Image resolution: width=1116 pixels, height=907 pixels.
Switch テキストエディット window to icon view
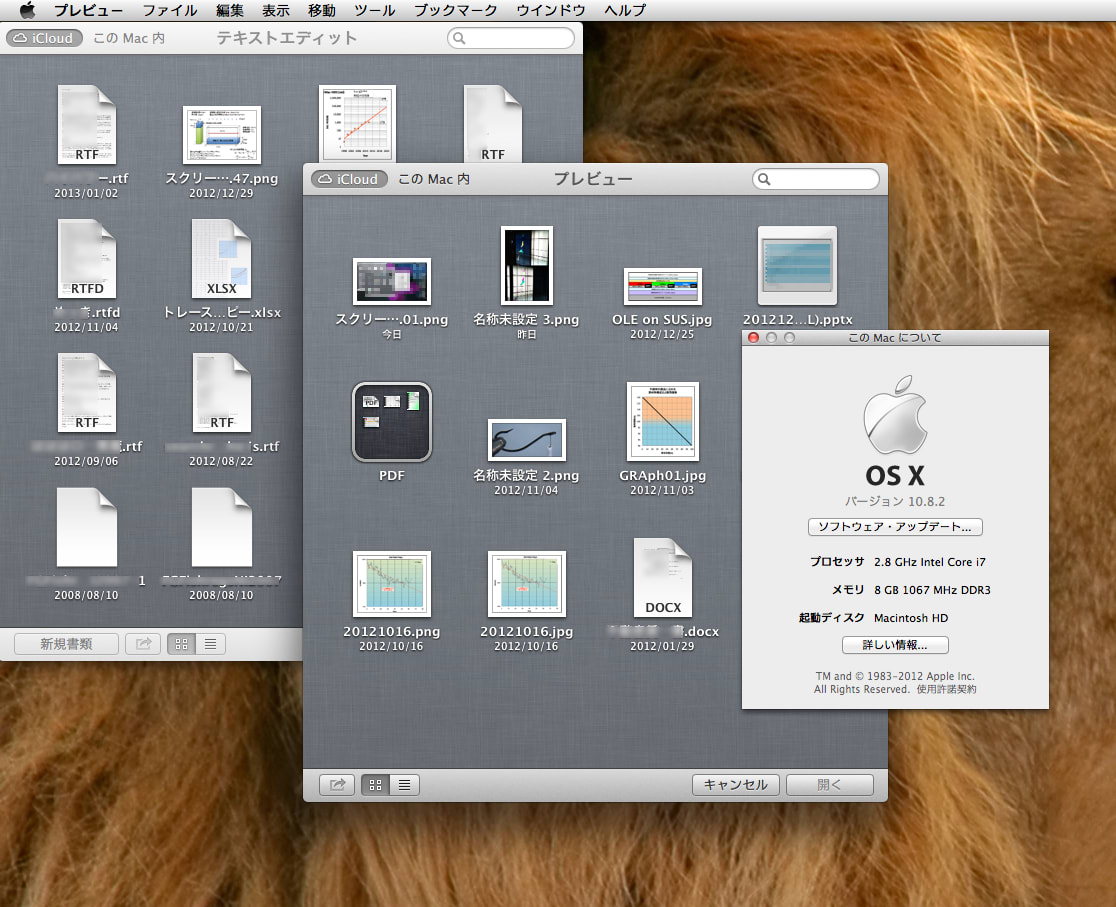coord(181,644)
